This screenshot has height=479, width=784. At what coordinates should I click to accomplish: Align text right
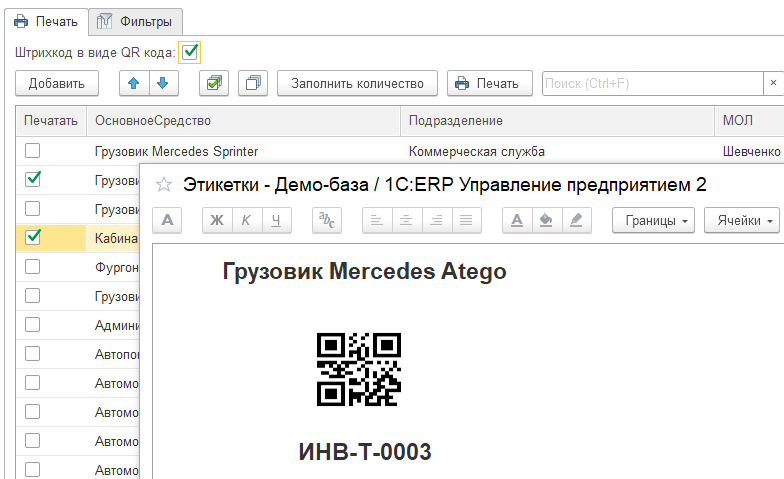coord(436,220)
